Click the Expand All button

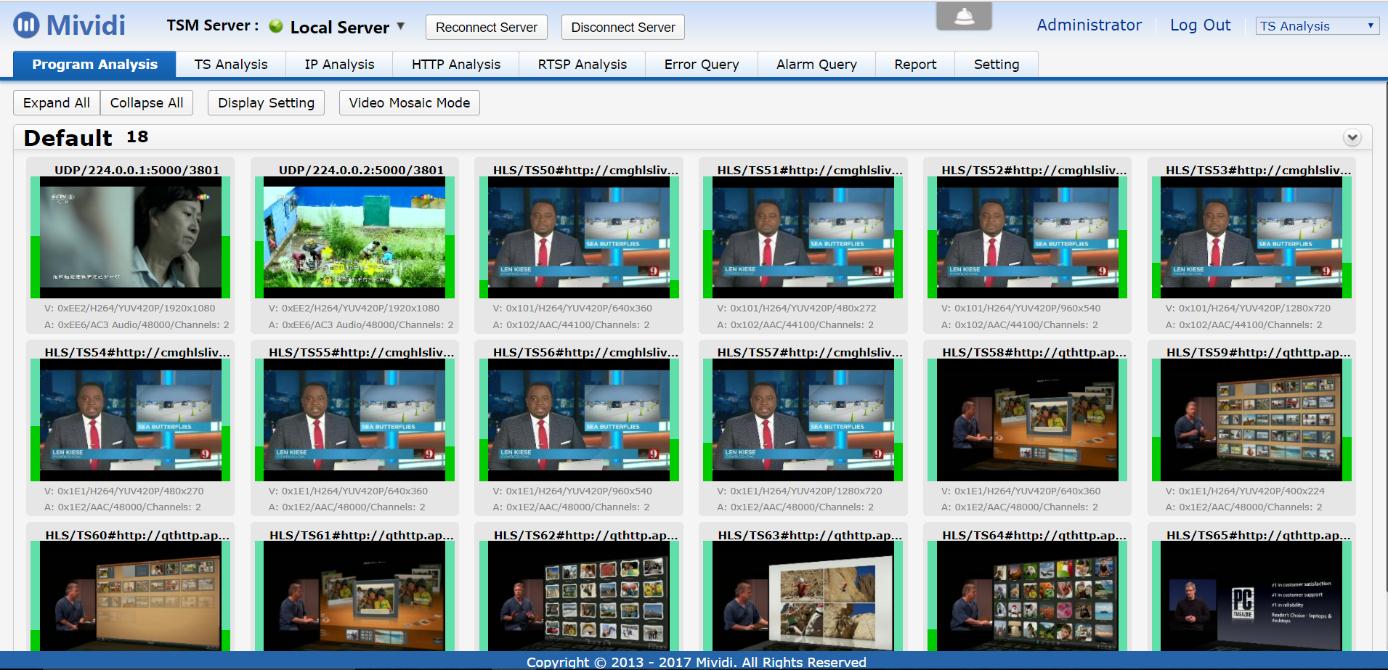(56, 102)
